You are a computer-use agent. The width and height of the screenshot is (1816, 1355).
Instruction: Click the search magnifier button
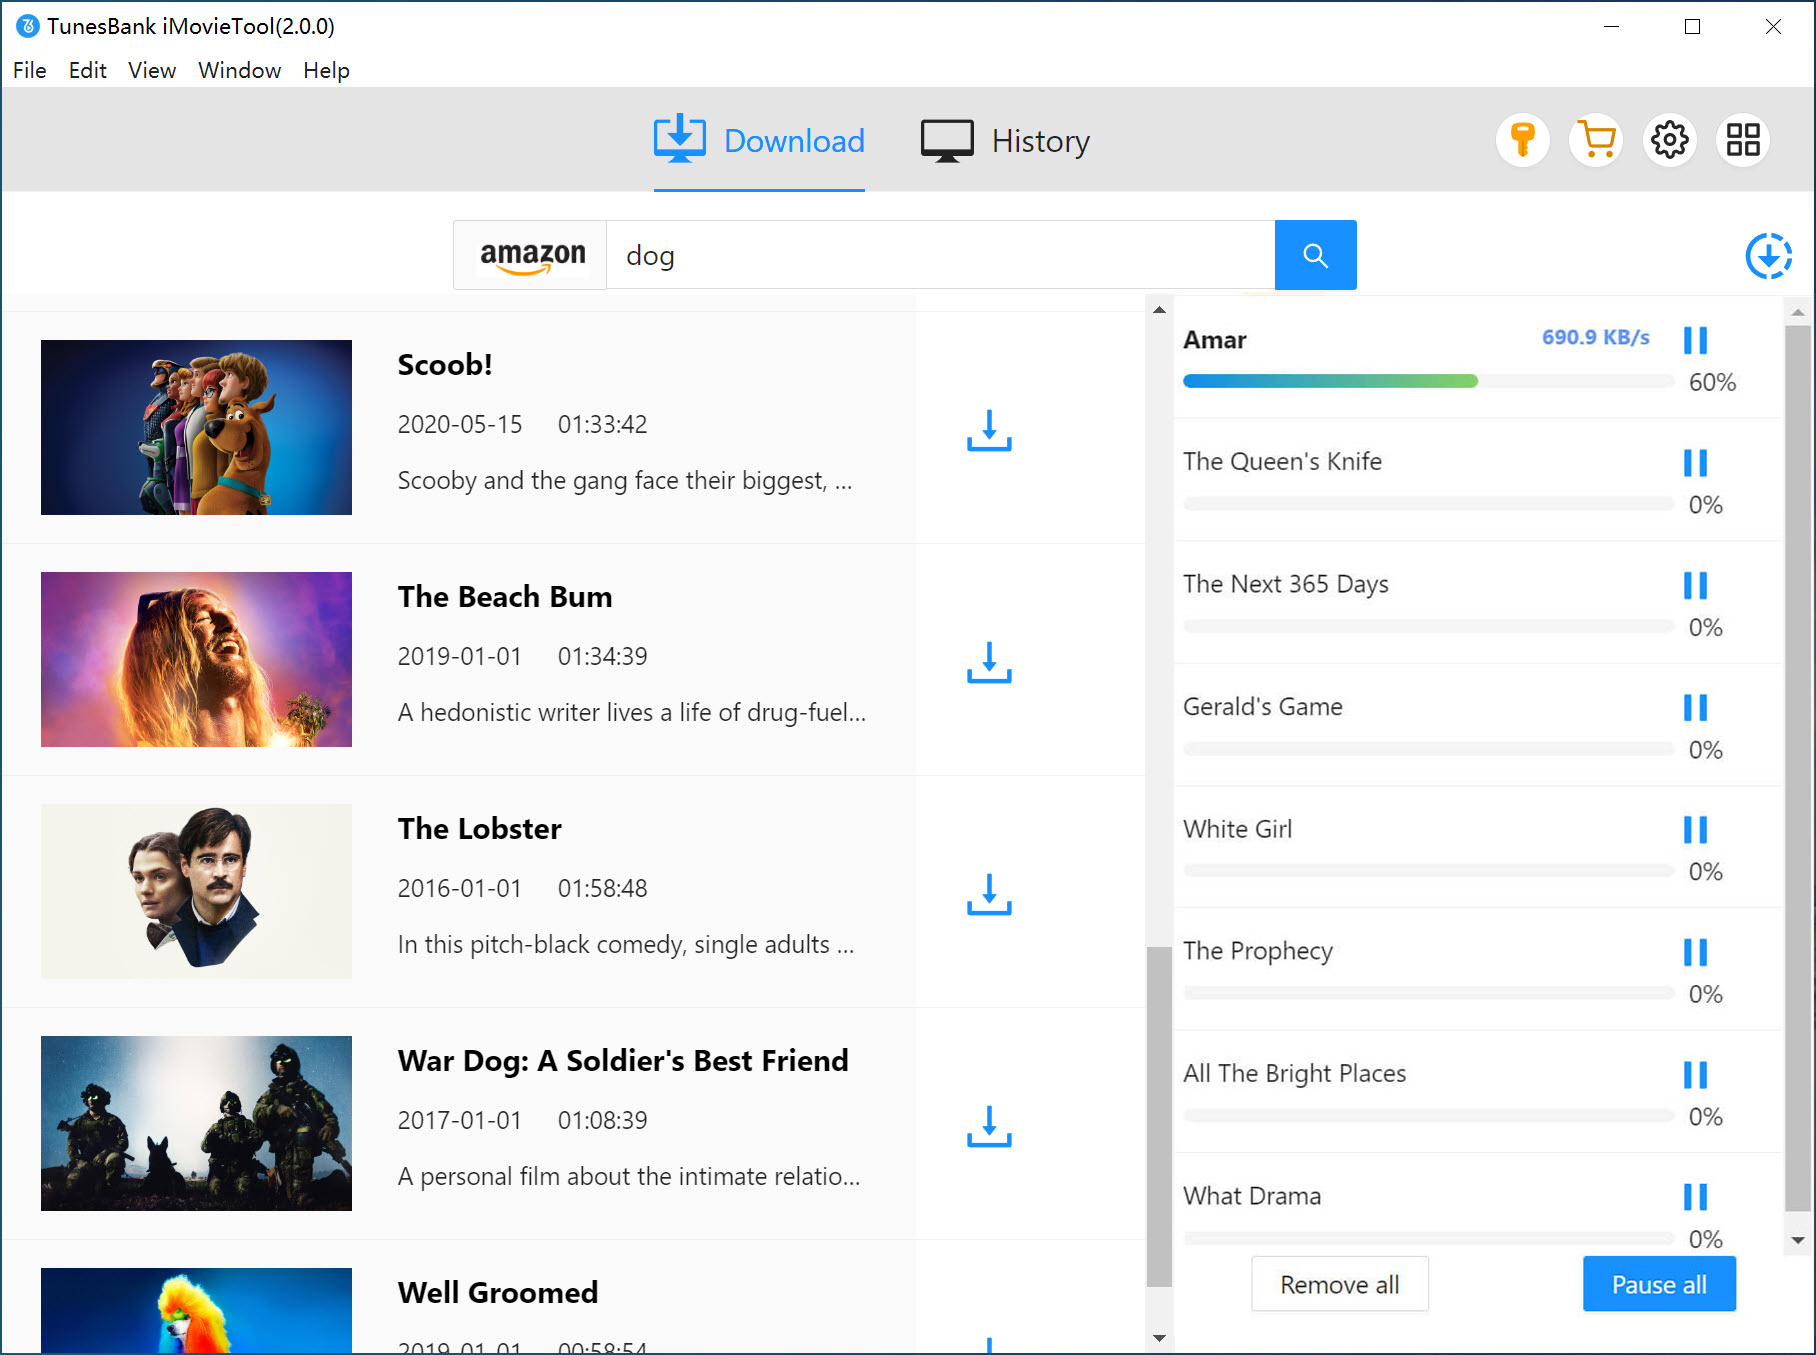tap(1315, 255)
